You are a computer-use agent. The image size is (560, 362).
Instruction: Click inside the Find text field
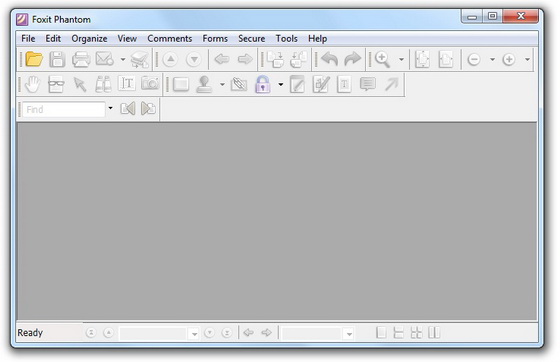(64, 109)
